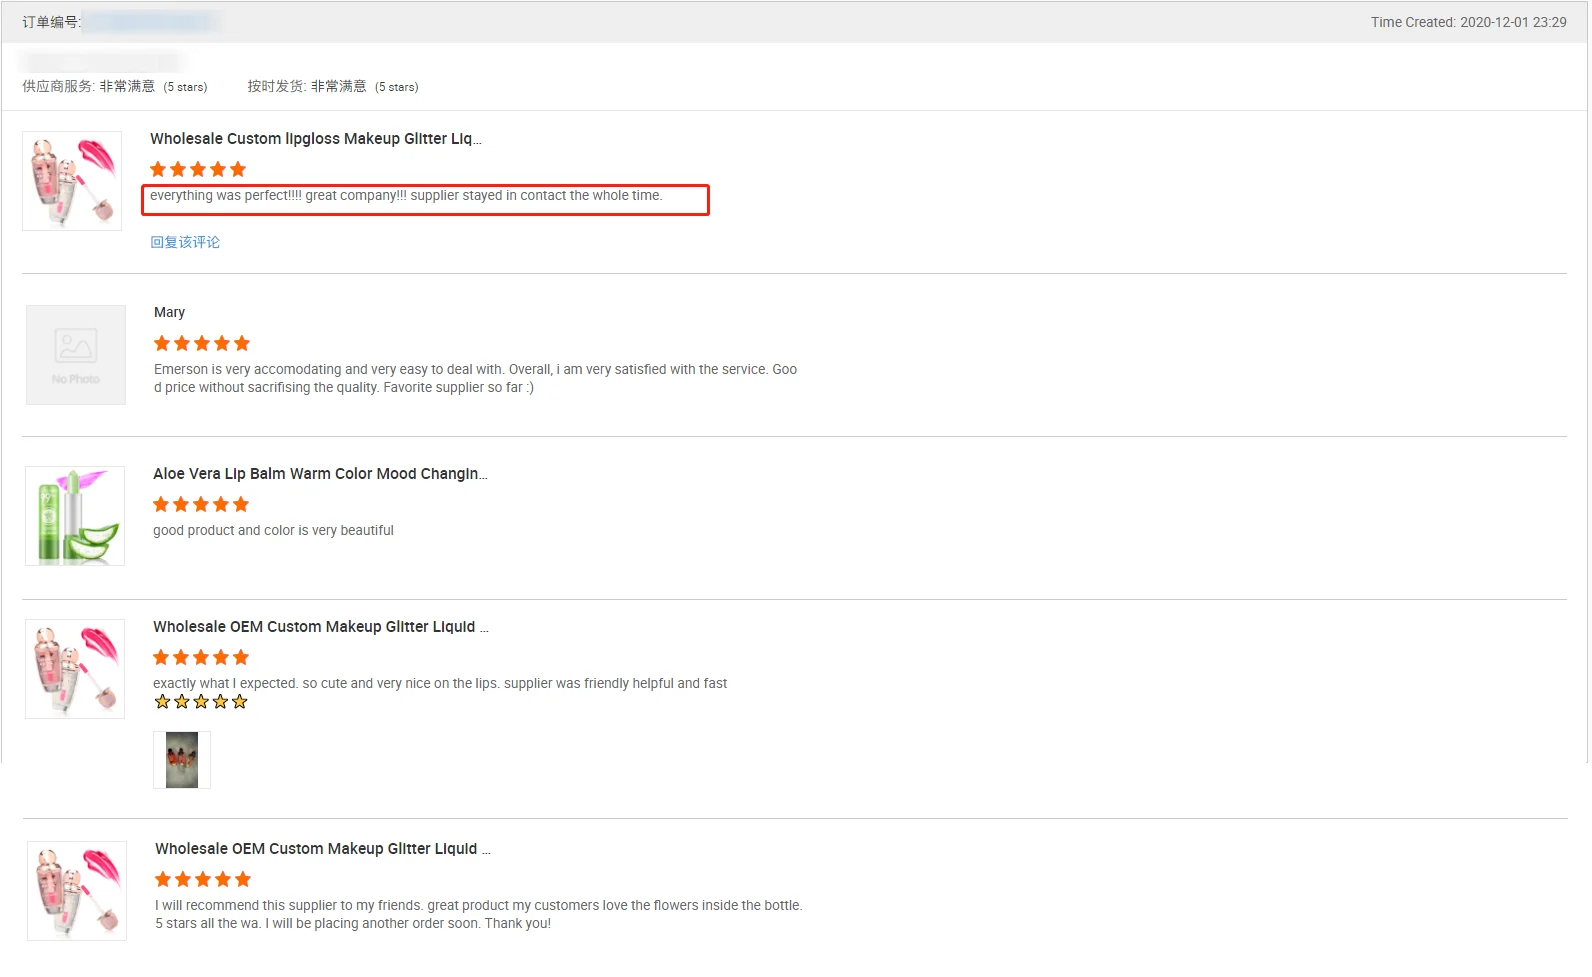Open the lipgloss thumbnail beside 'everything was perfect' review
This screenshot has width=1592, height=977.
(x=72, y=181)
